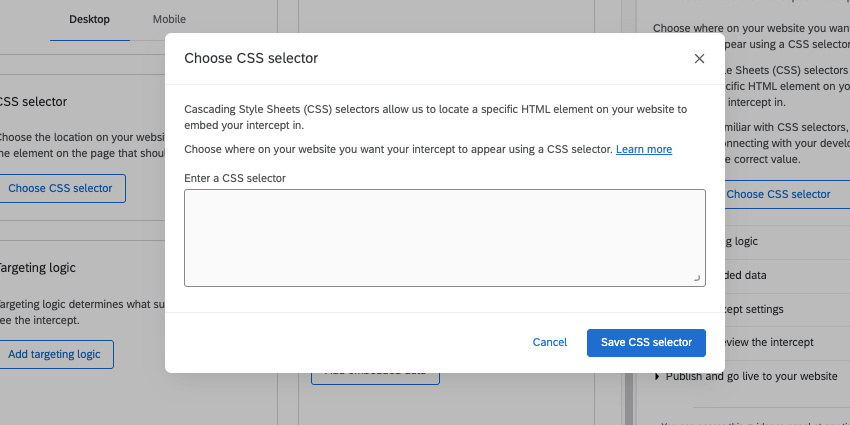Screen dimensions: 850x425
Task: Click the text area resize handle
Action: click(697, 279)
